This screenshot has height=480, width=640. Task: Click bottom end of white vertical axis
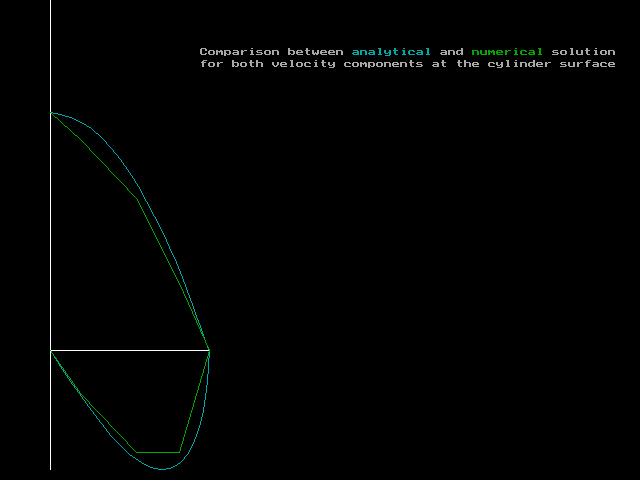[51, 468]
